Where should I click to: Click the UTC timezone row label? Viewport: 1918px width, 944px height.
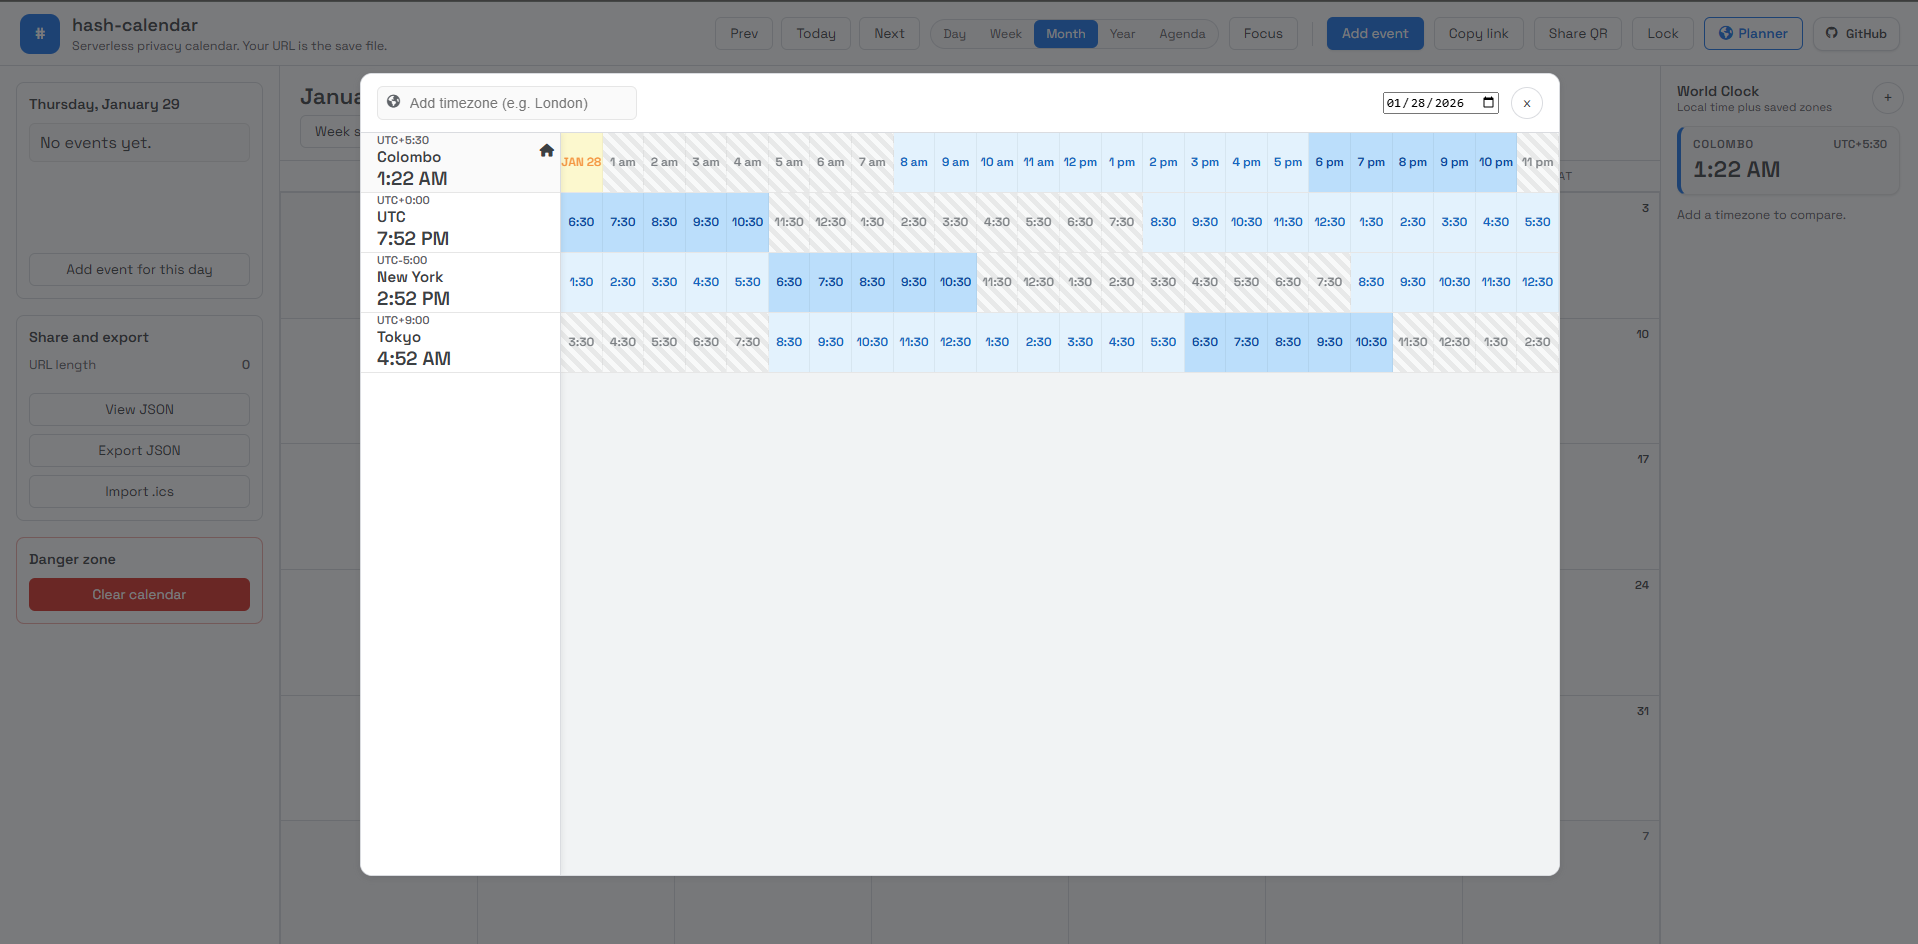[x=460, y=222]
